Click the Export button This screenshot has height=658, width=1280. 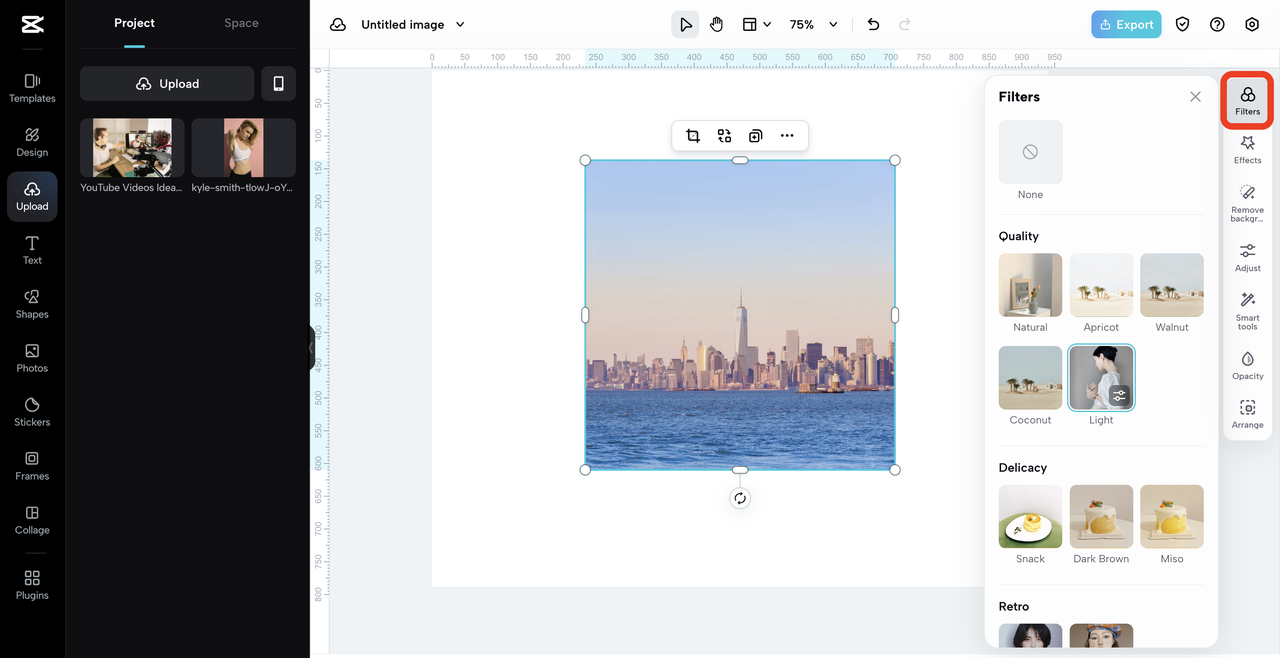tap(1126, 25)
